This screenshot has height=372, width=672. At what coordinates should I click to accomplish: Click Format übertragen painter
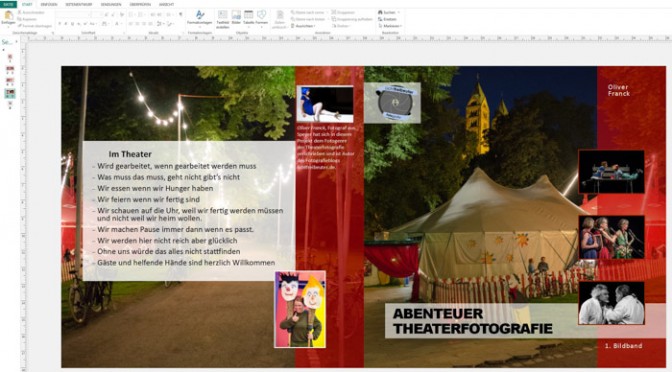click(35, 26)
